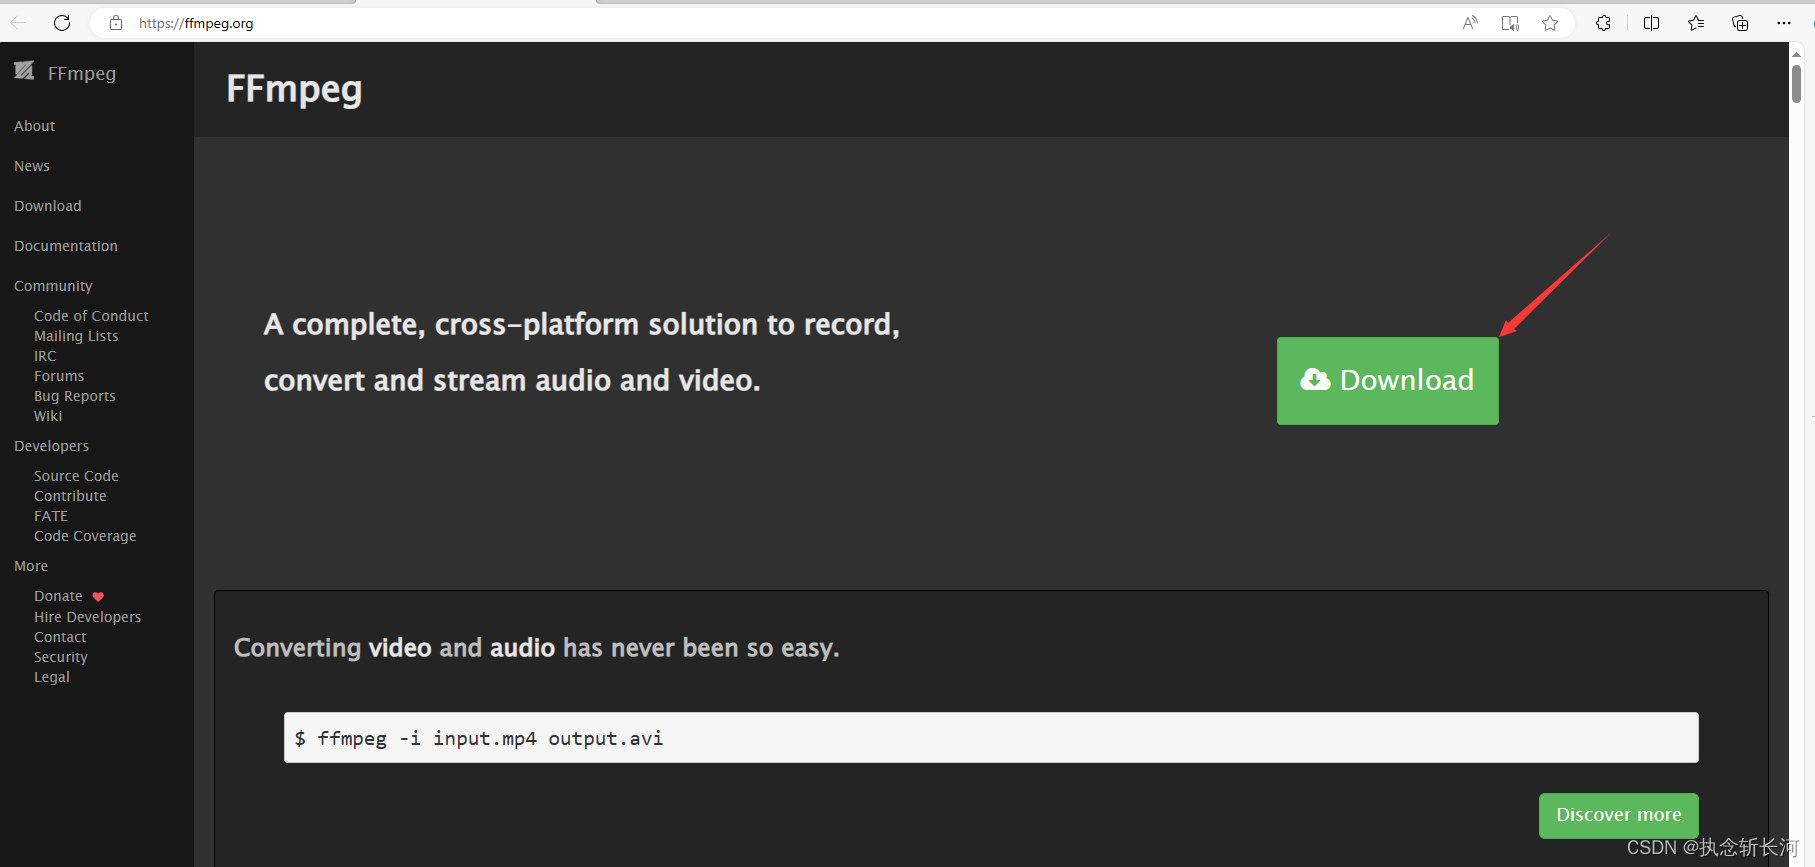Click the scrollbar up arrow
The image size is (1815, 867).
(x=1796, y=54)
